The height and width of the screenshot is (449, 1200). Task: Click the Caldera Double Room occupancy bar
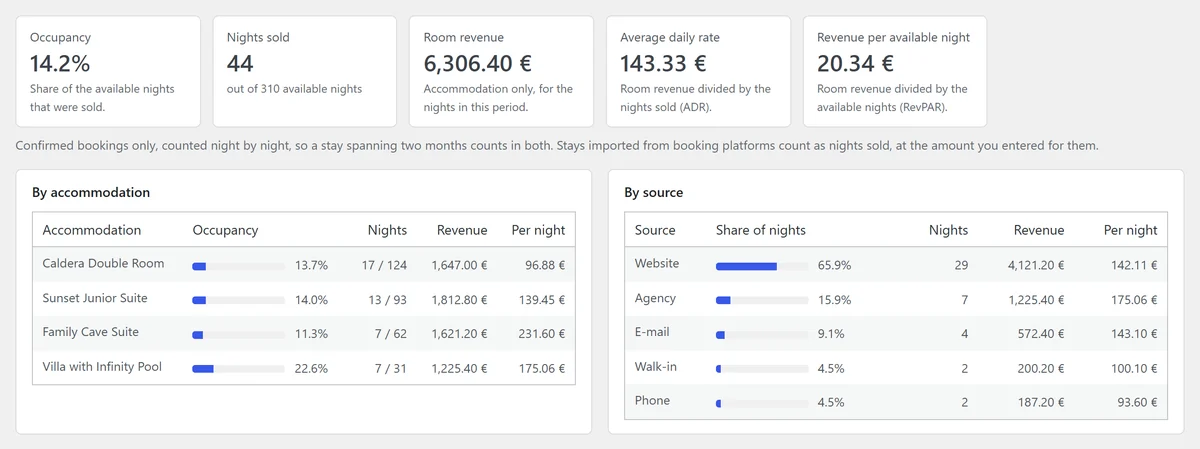click(238, 267)
